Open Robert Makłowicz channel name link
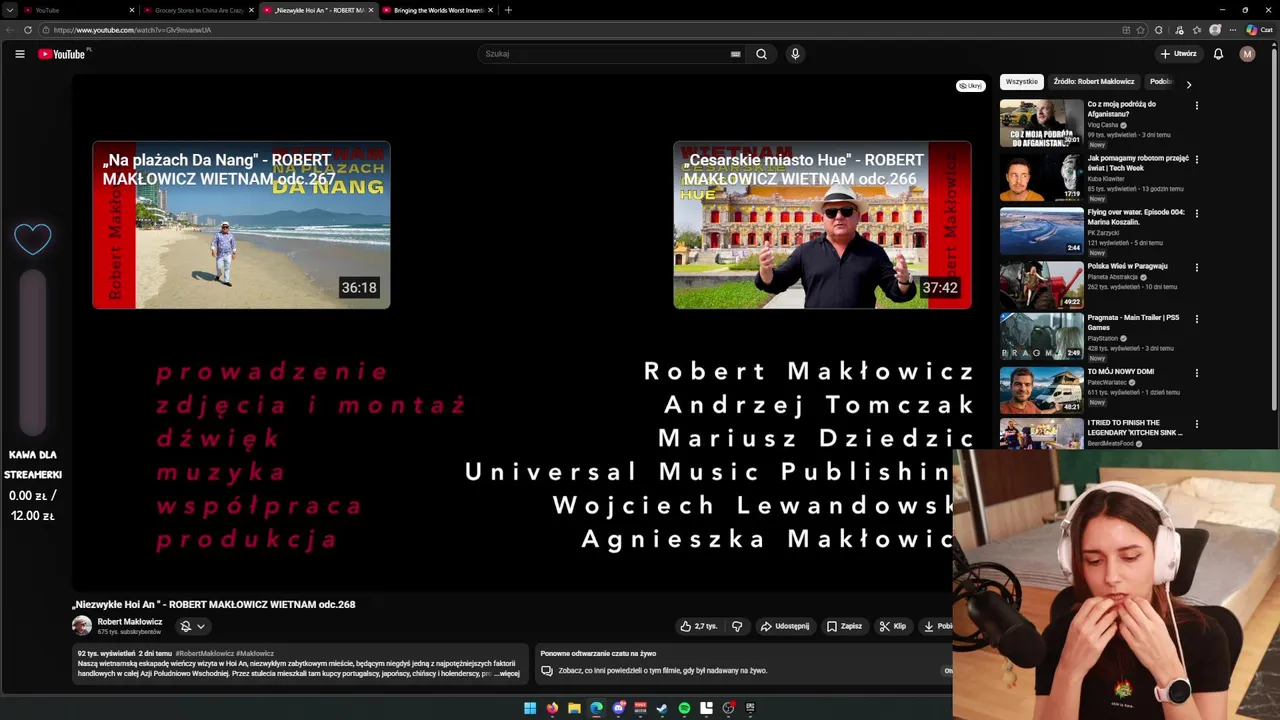 point(130,622)
